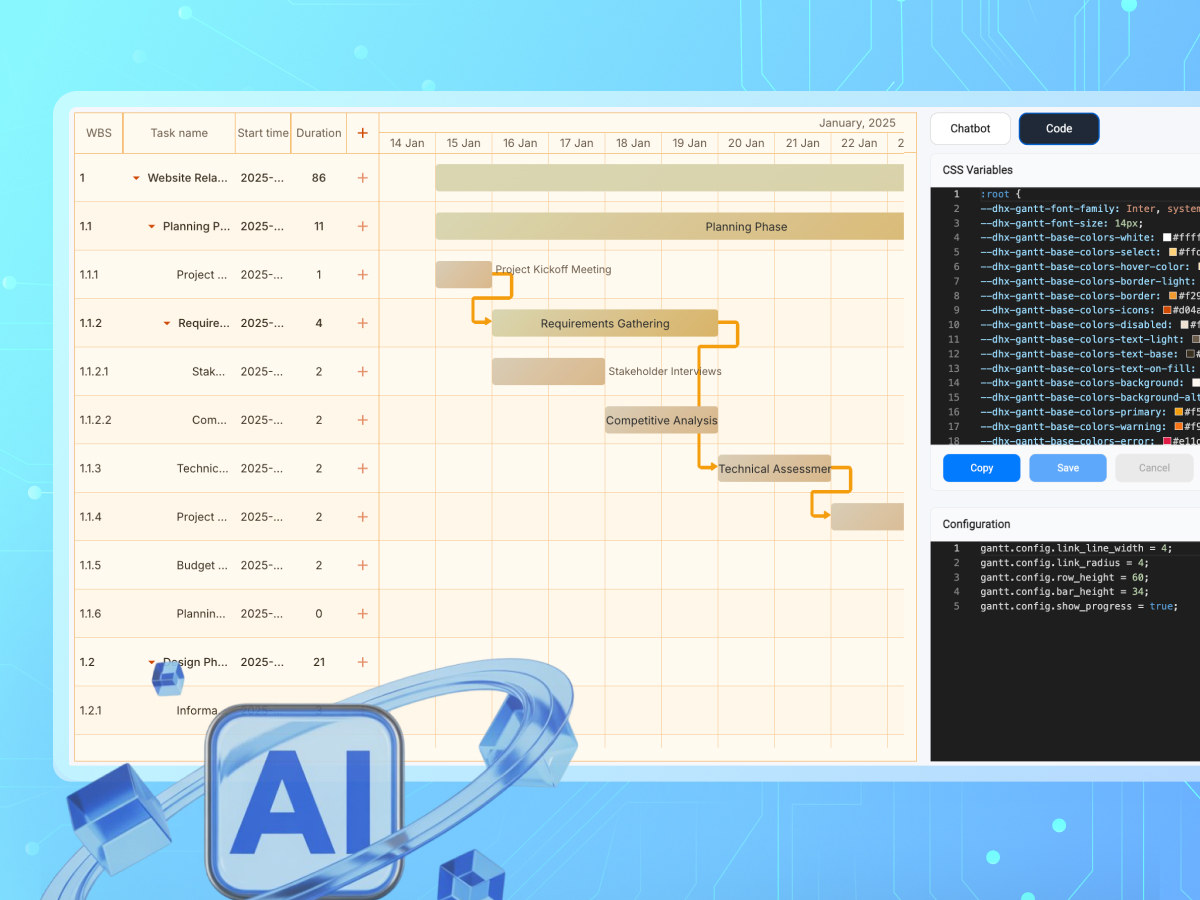Viewport: 1200px width, 900px height.
Task: Select the Budget ... task row 1.1.5
Action: (x=226, y=565)
